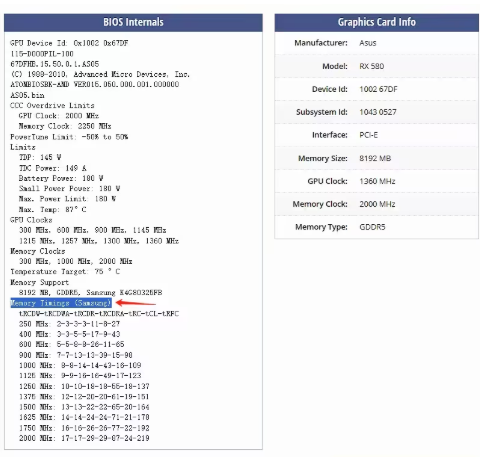Click the Manufacturer: label in card info
This screenshot has width=480, height=457.
coord(321,43)
